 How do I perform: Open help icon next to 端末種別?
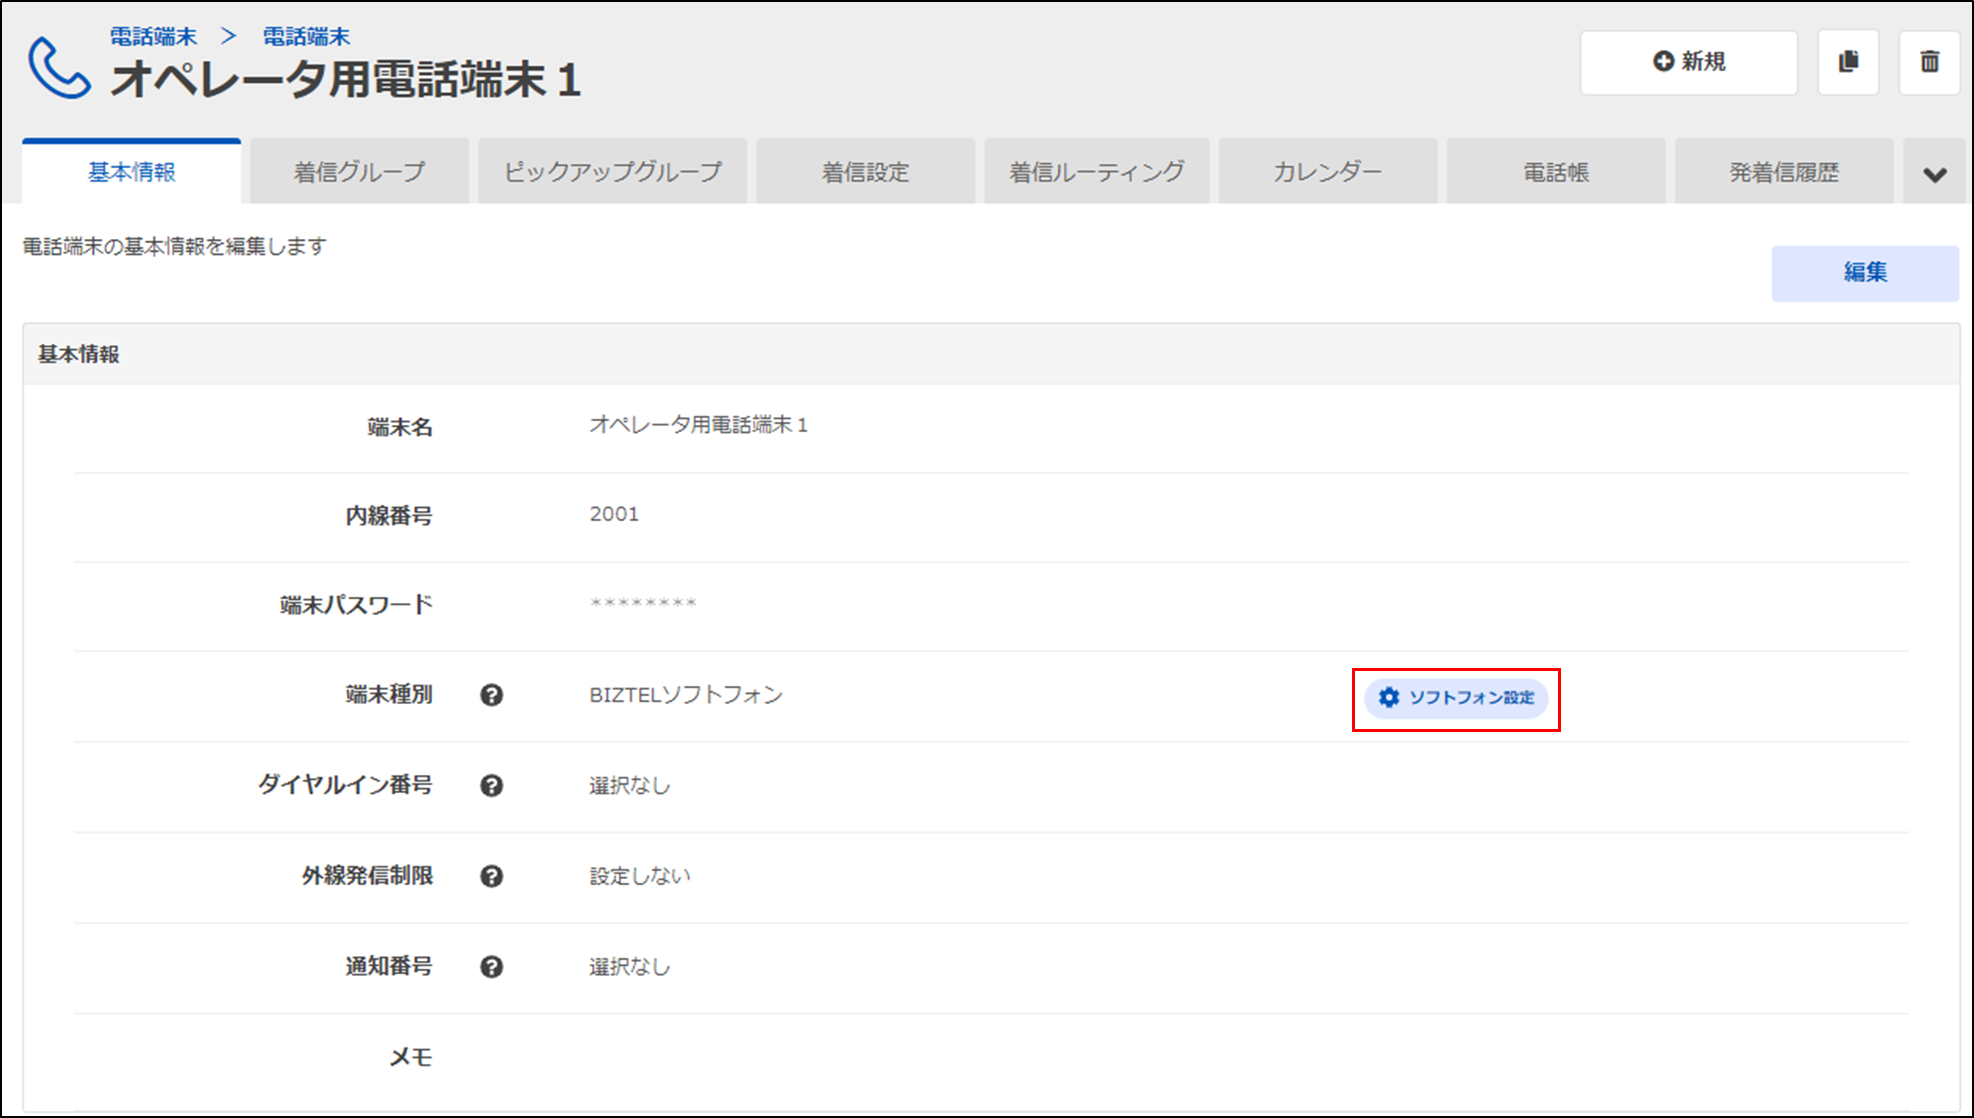491,695
